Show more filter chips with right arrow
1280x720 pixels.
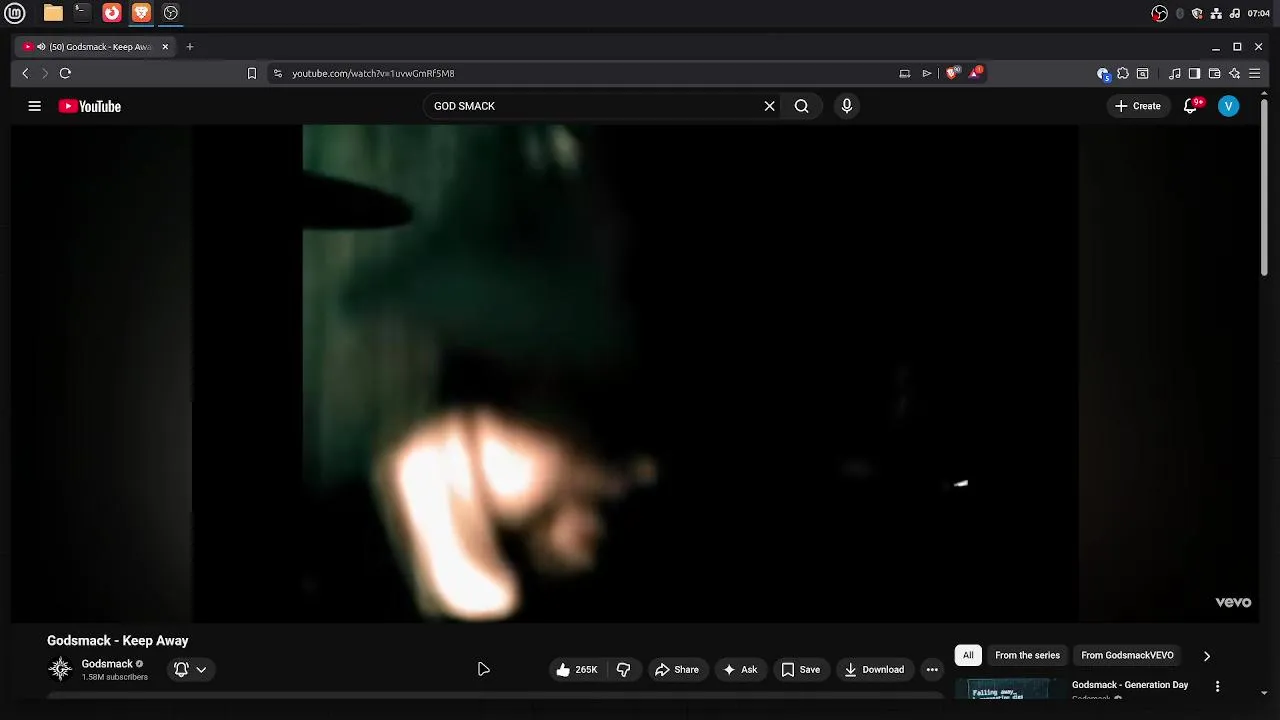[1206, 656]
